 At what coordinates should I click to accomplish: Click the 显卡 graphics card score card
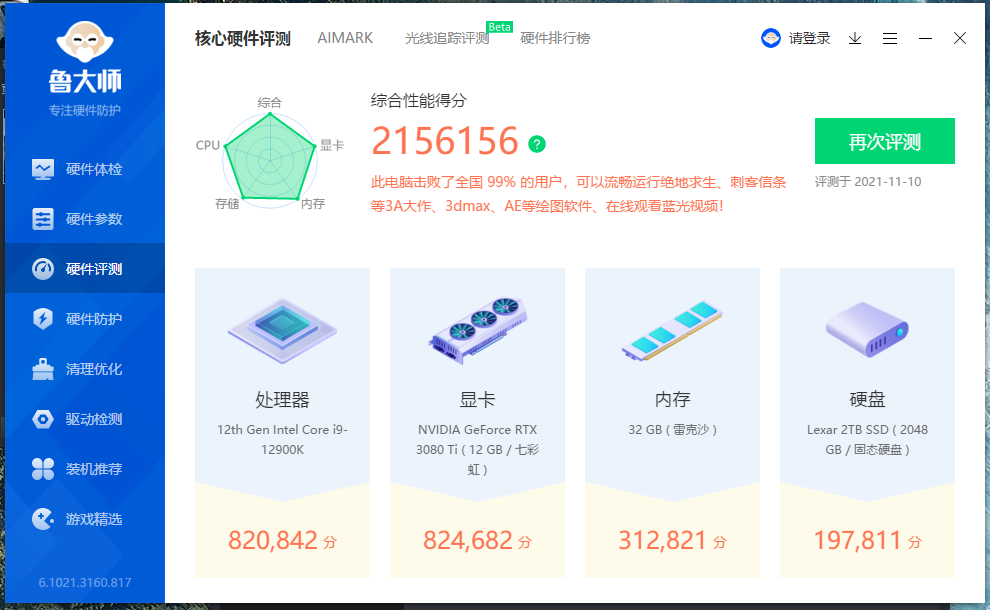coord(477,422)
